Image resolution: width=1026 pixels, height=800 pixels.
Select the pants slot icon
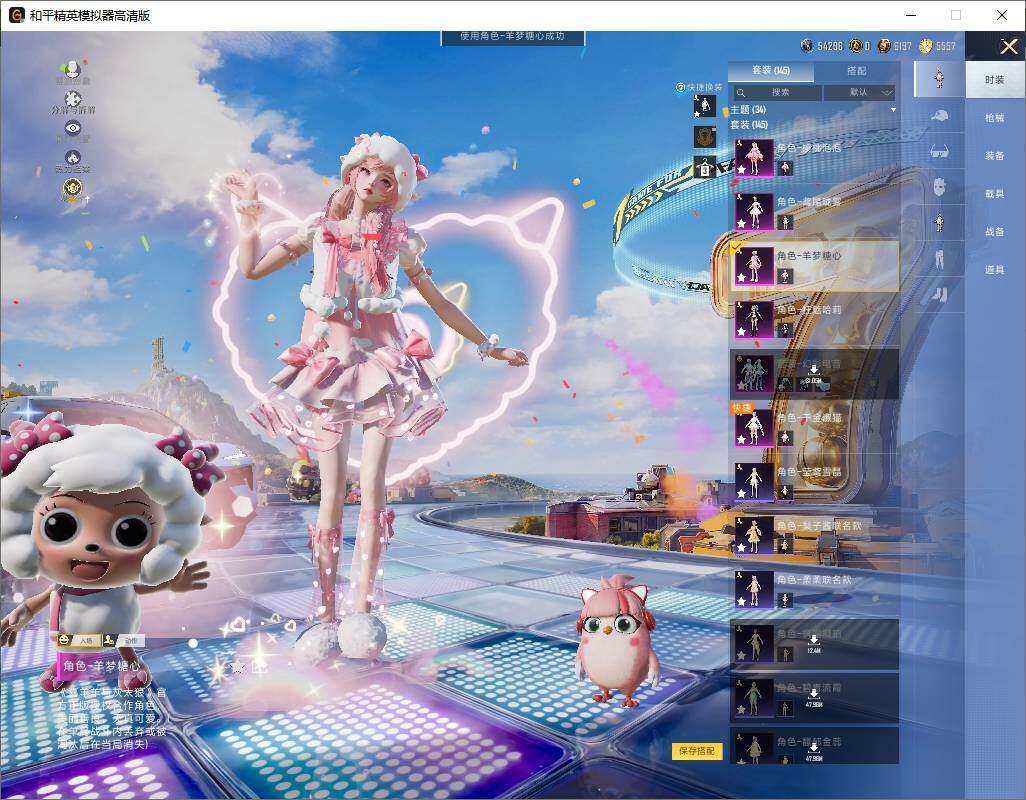939,259
